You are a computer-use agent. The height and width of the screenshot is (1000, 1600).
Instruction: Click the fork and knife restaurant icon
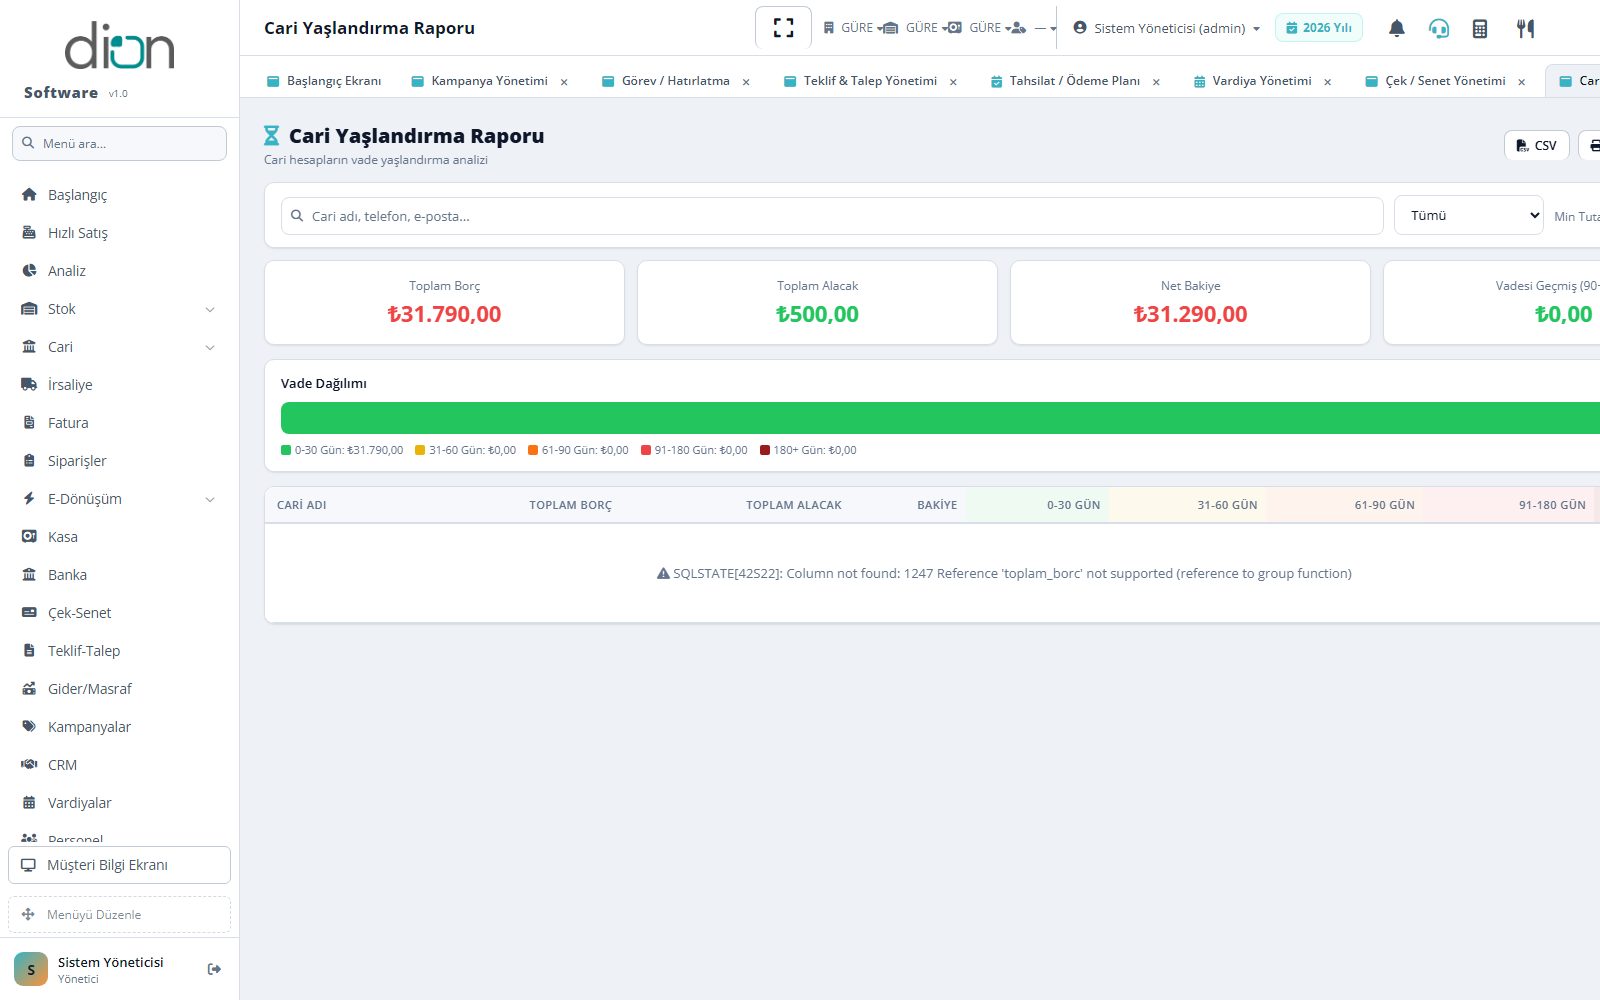[1525, 28]
